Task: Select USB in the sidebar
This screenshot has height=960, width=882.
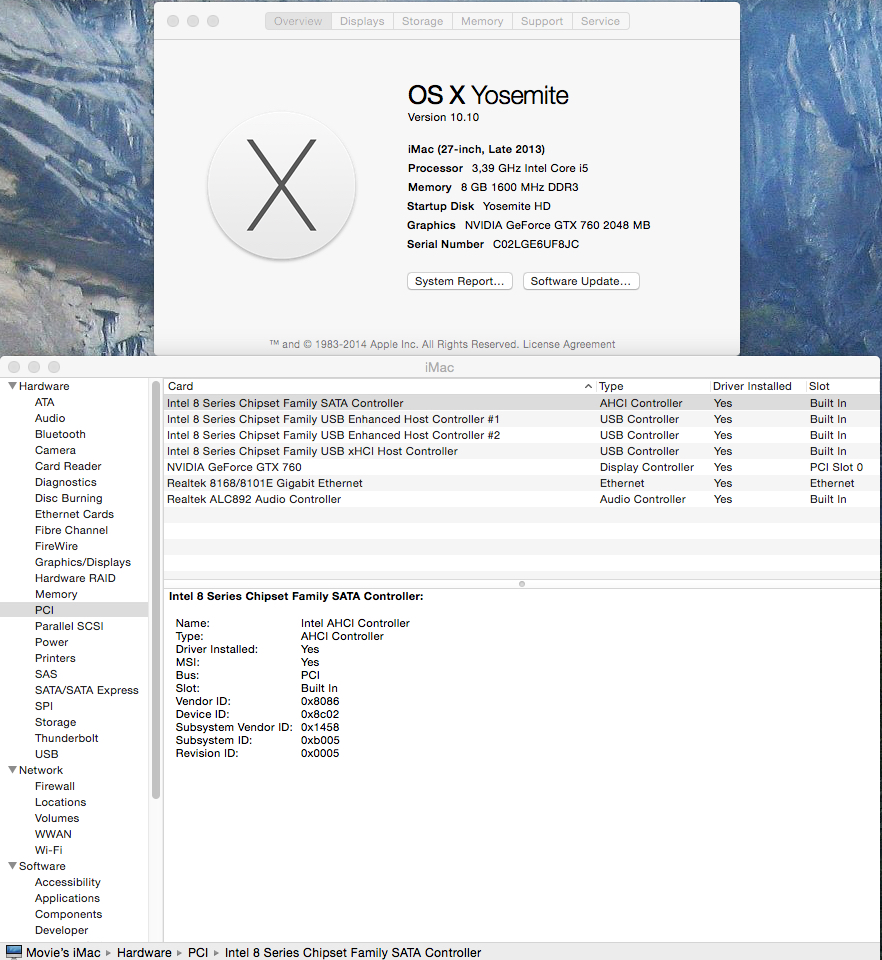Action: 47,754
